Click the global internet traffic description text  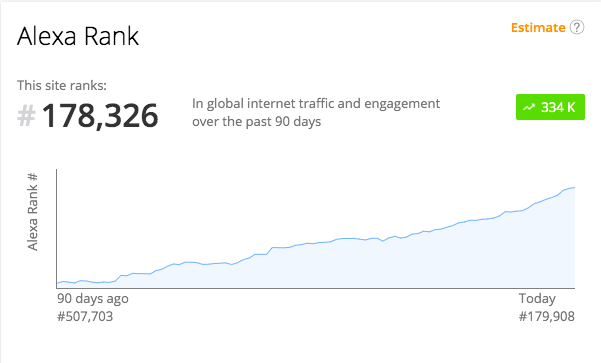pos(316,112)
